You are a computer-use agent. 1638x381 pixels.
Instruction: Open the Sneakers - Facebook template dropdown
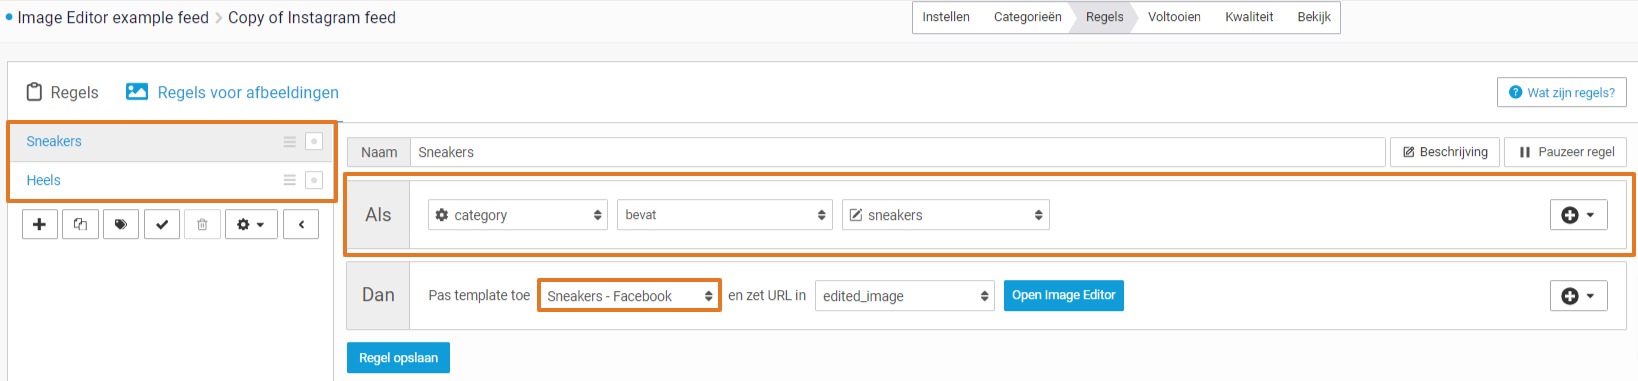(629, 296)
